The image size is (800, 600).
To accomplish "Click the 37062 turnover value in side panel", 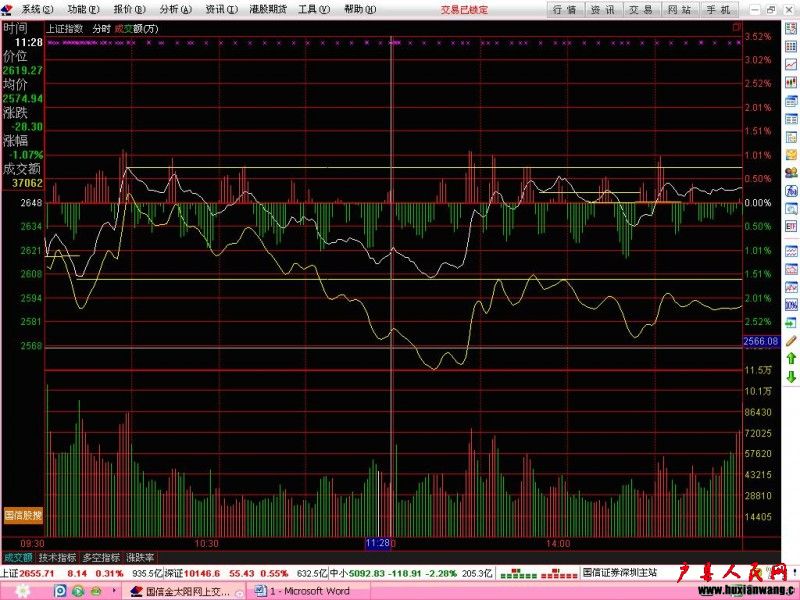I will coord(28,183).
